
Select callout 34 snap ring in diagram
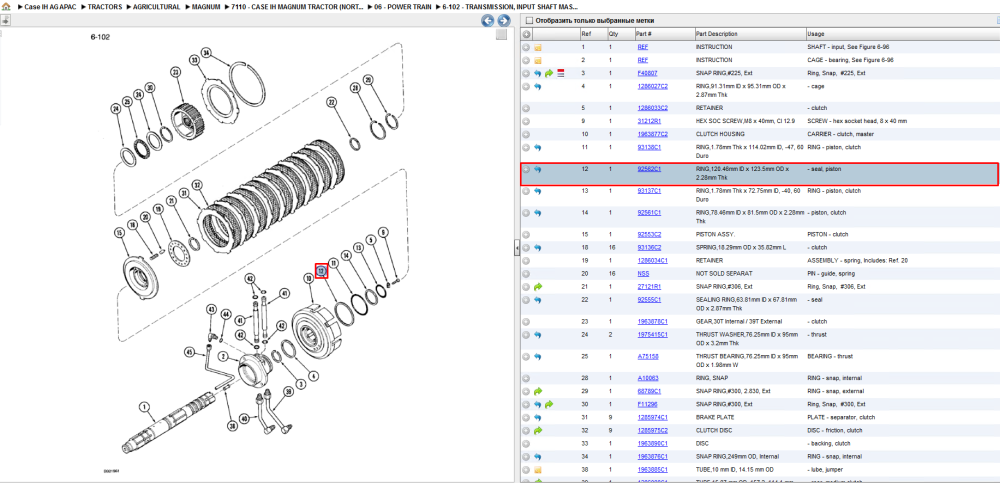[x=205, y=52]
